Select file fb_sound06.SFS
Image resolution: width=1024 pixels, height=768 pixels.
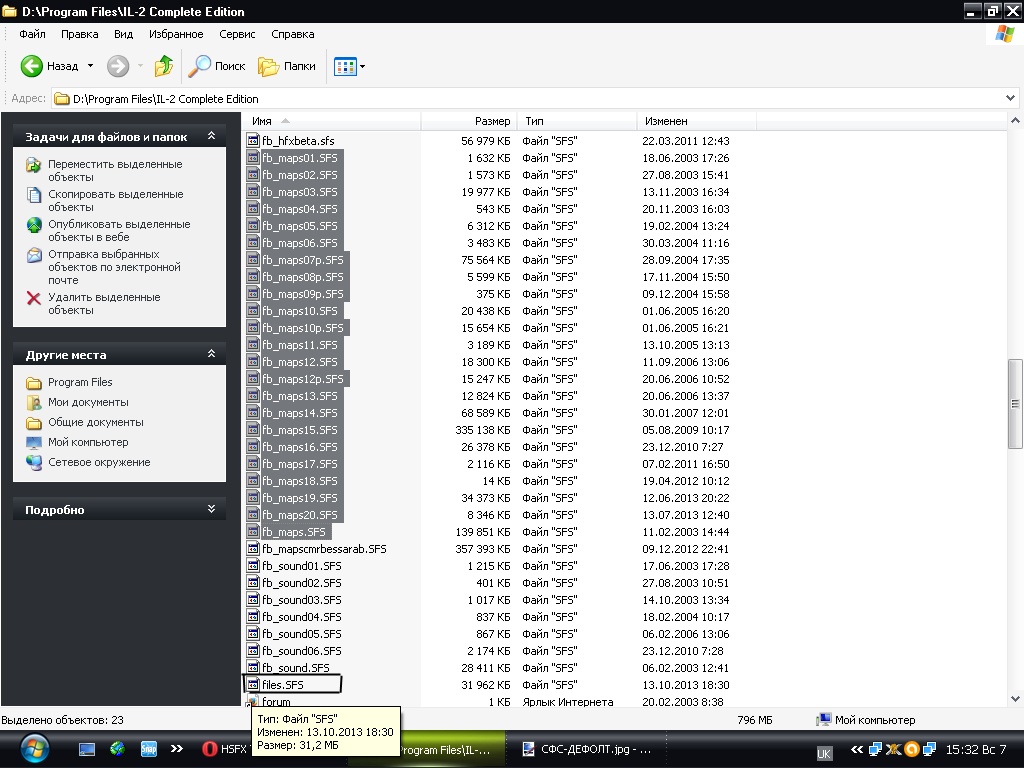(x=302, y=651)
